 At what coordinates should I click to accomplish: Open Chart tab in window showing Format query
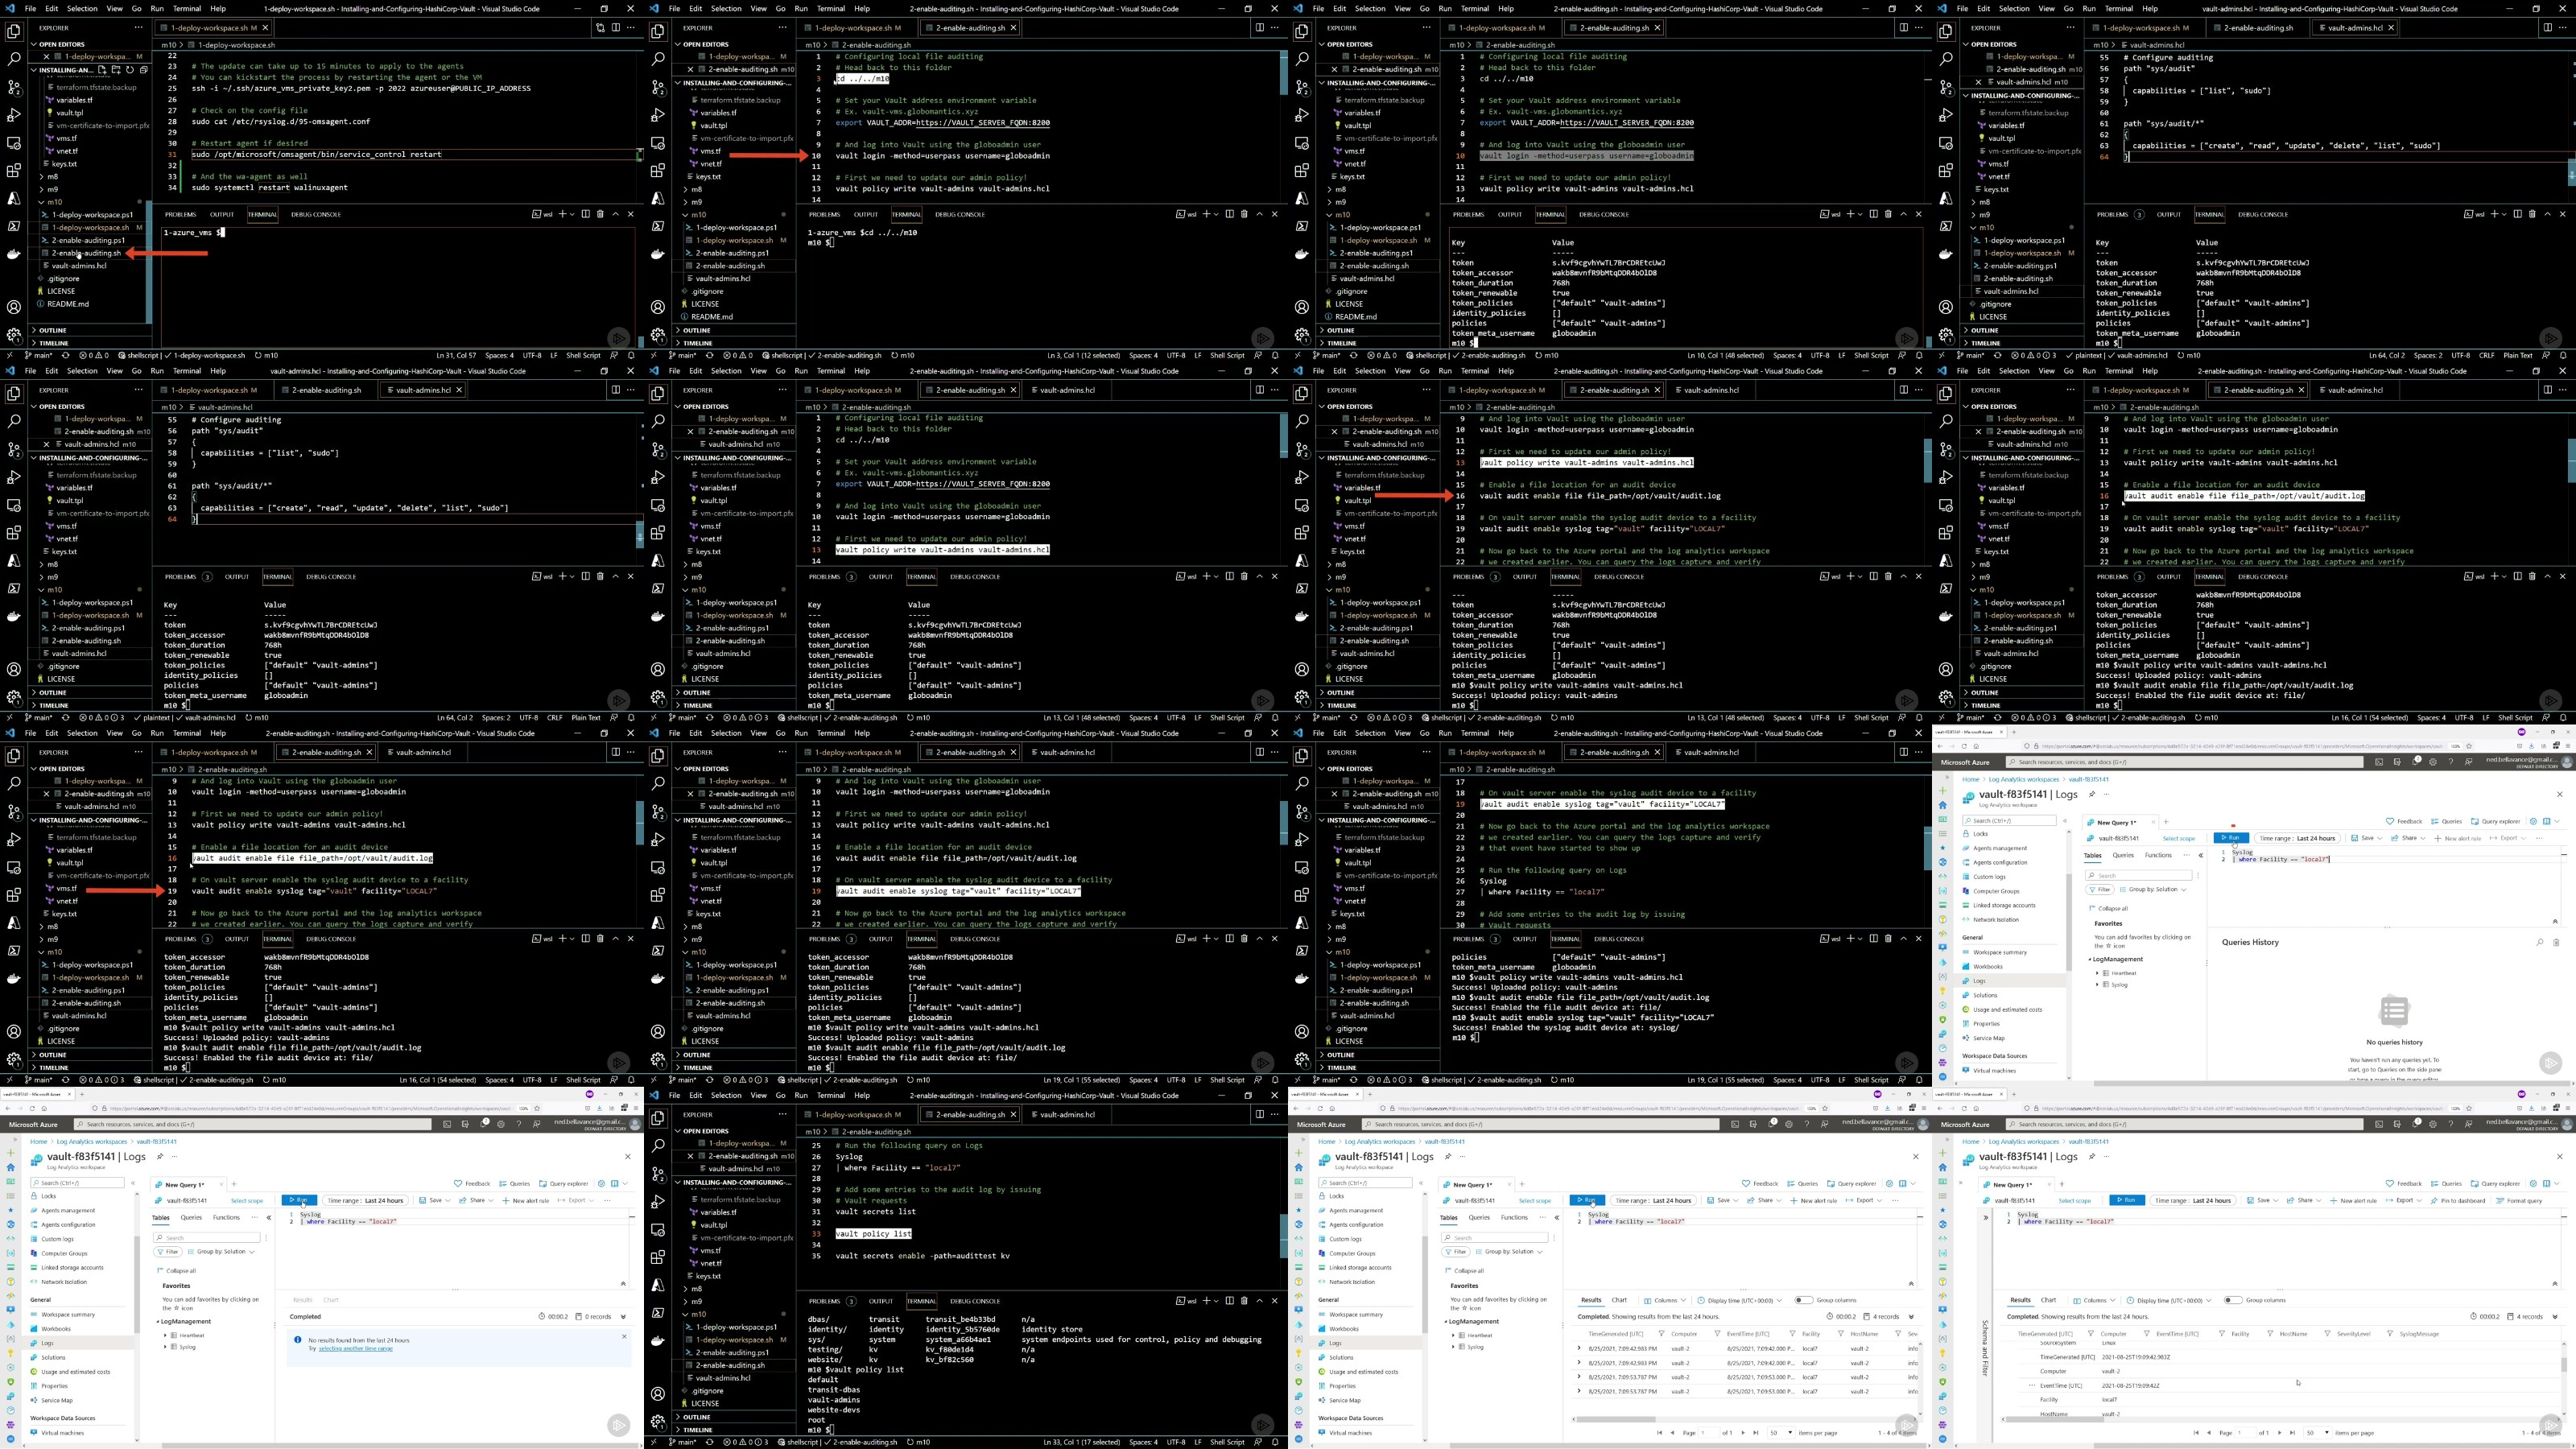click(x=2049, y=1300)
